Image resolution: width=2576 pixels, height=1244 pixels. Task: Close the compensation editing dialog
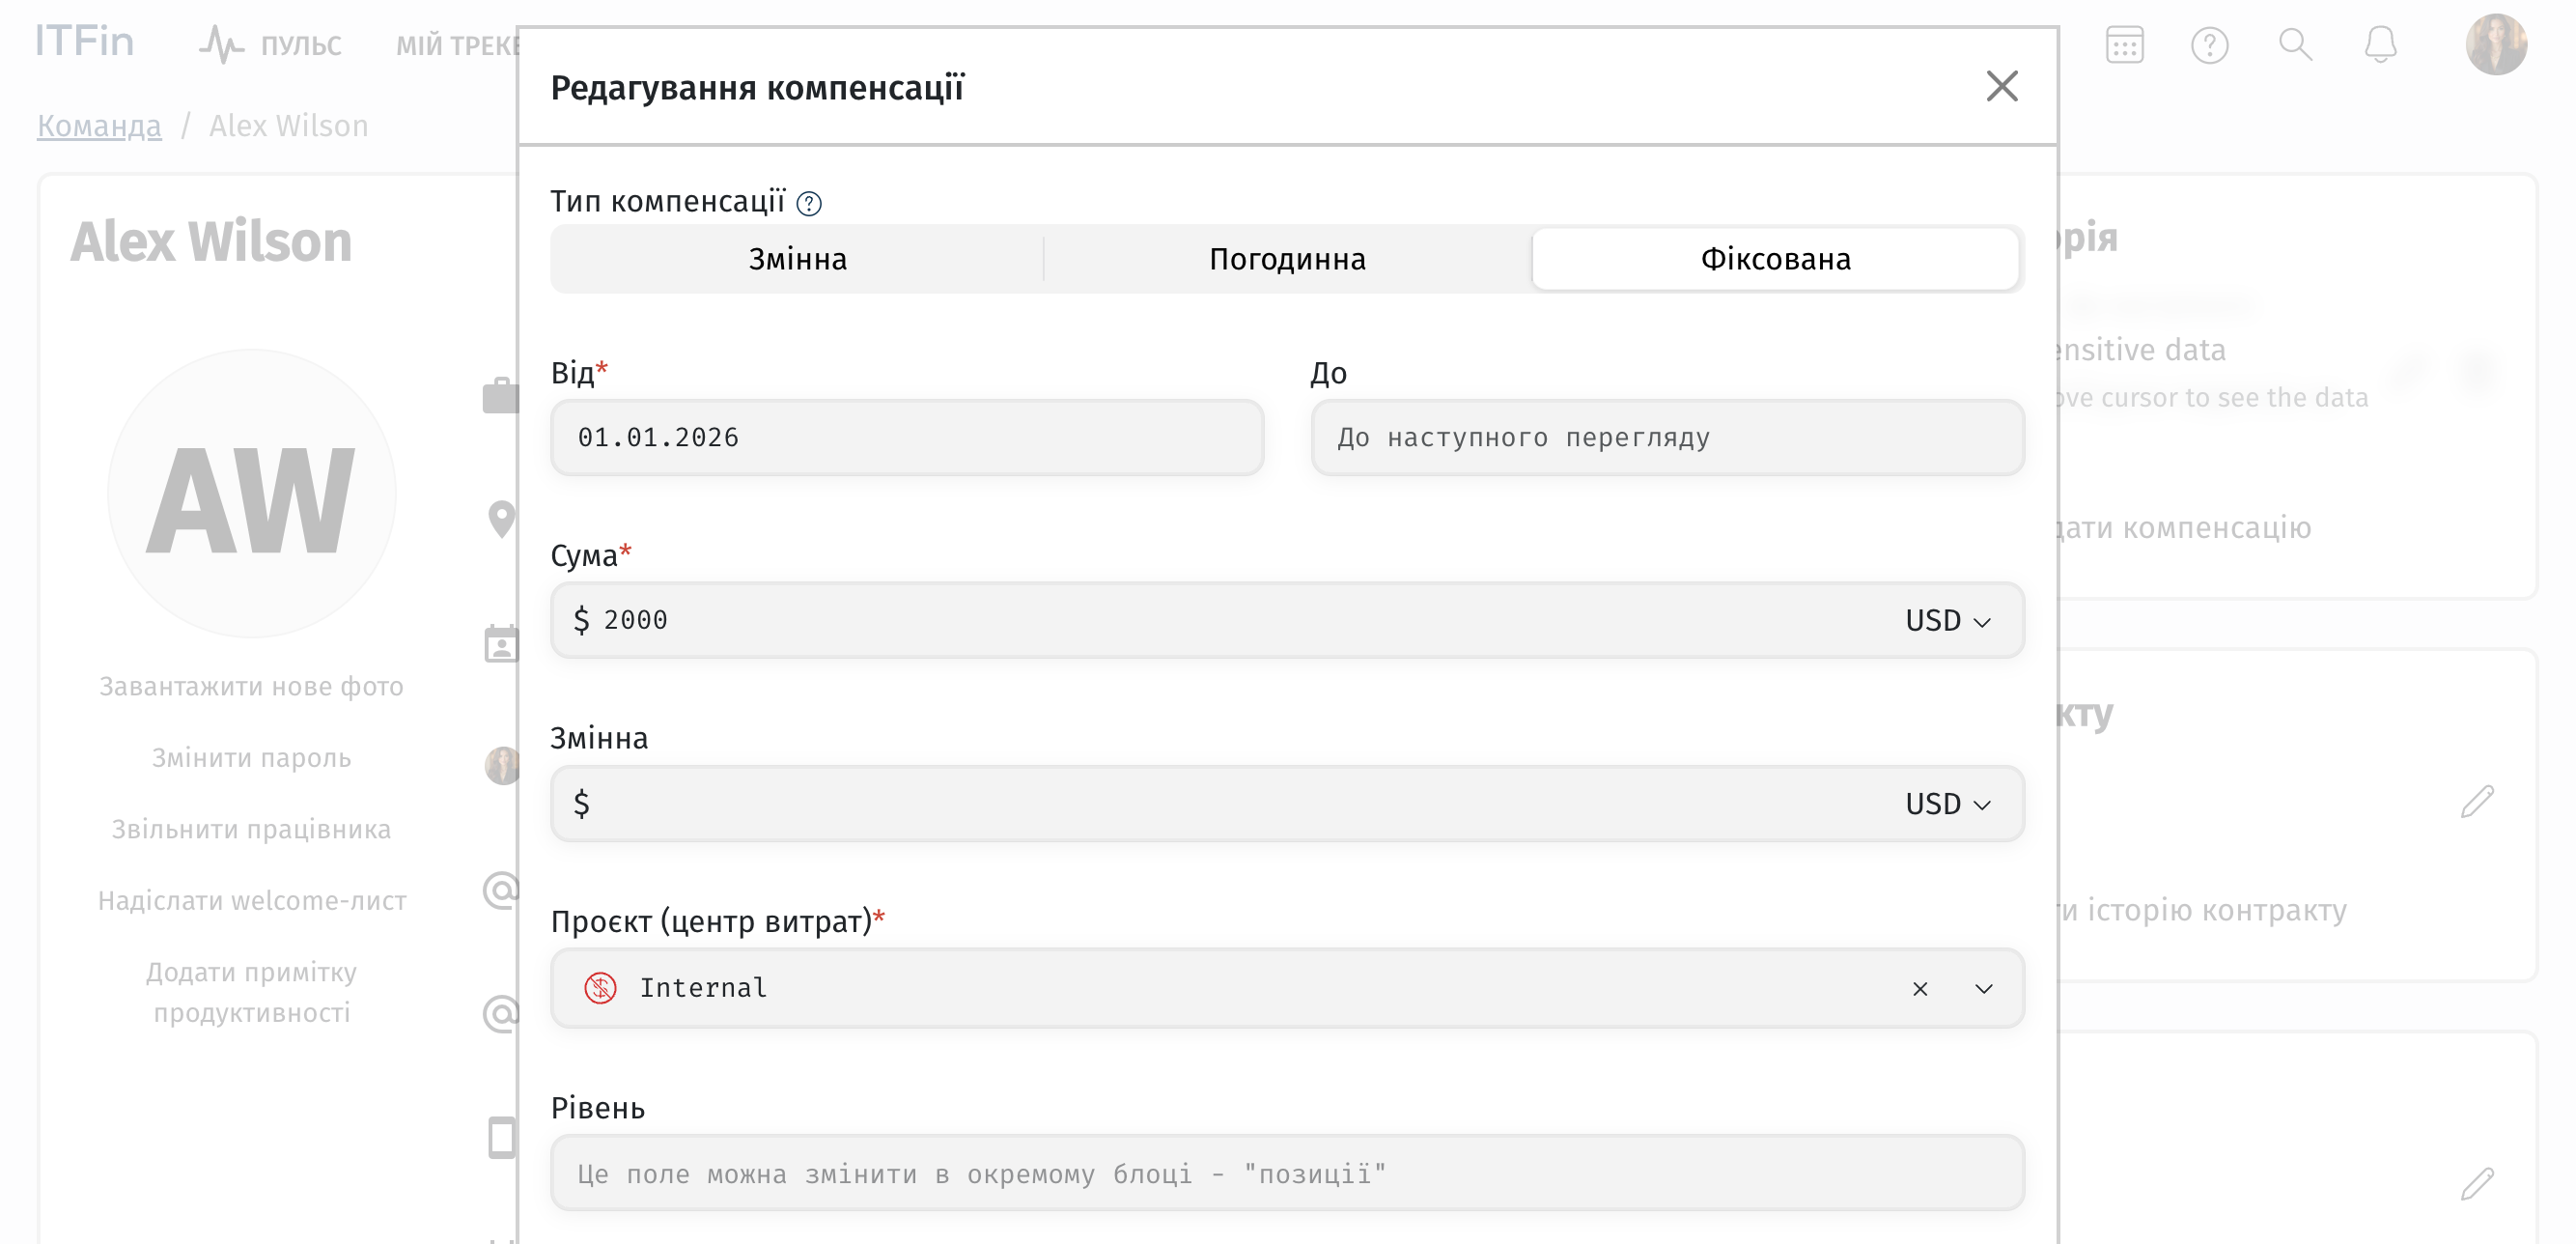click(2001, 87)
